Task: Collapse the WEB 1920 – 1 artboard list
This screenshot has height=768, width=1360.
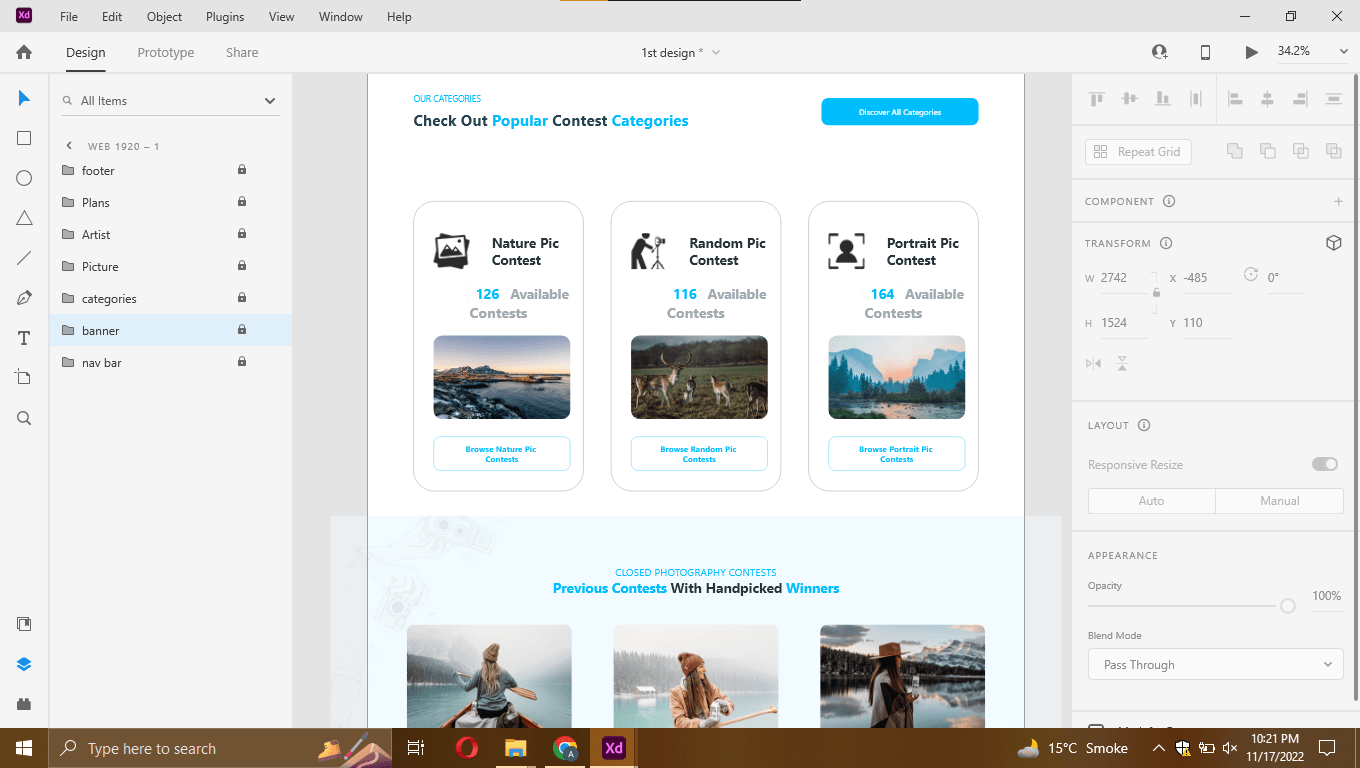Action: pyautogui.click(x=68, y=145)
